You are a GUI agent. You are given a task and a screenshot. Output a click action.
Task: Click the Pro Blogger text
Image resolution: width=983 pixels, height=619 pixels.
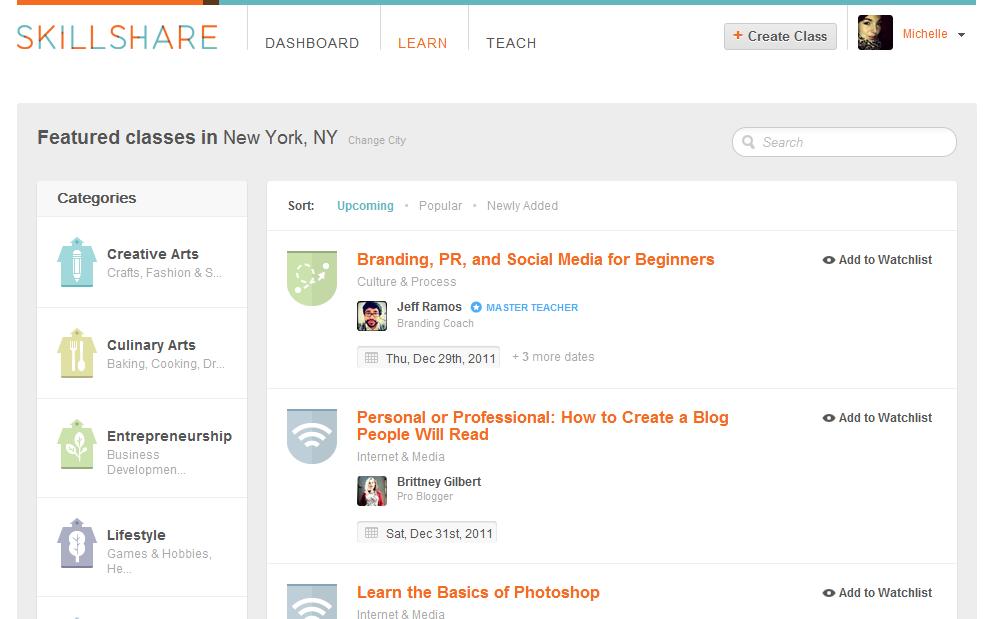pos(425,497)
